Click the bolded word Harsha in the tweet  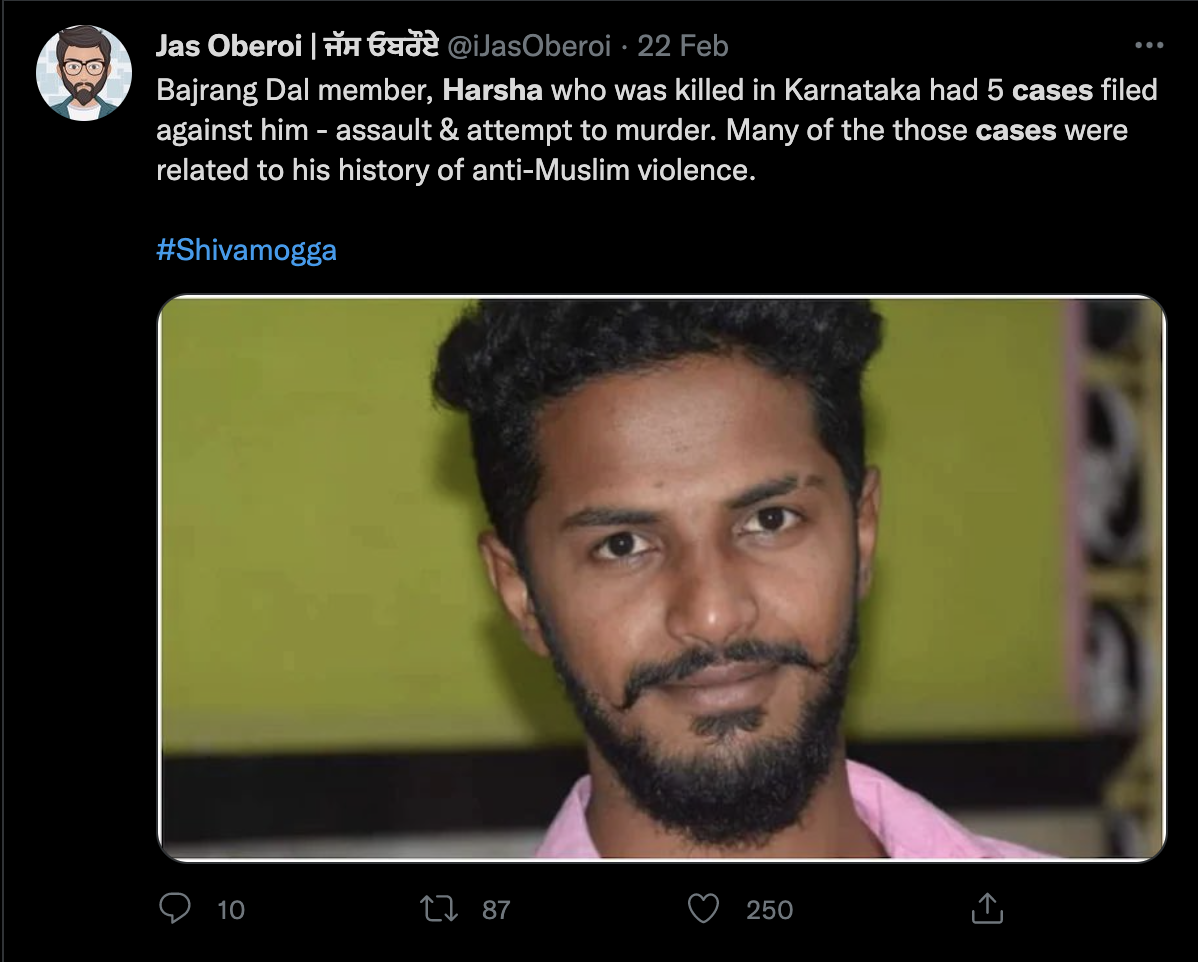[x=493, y=90]
